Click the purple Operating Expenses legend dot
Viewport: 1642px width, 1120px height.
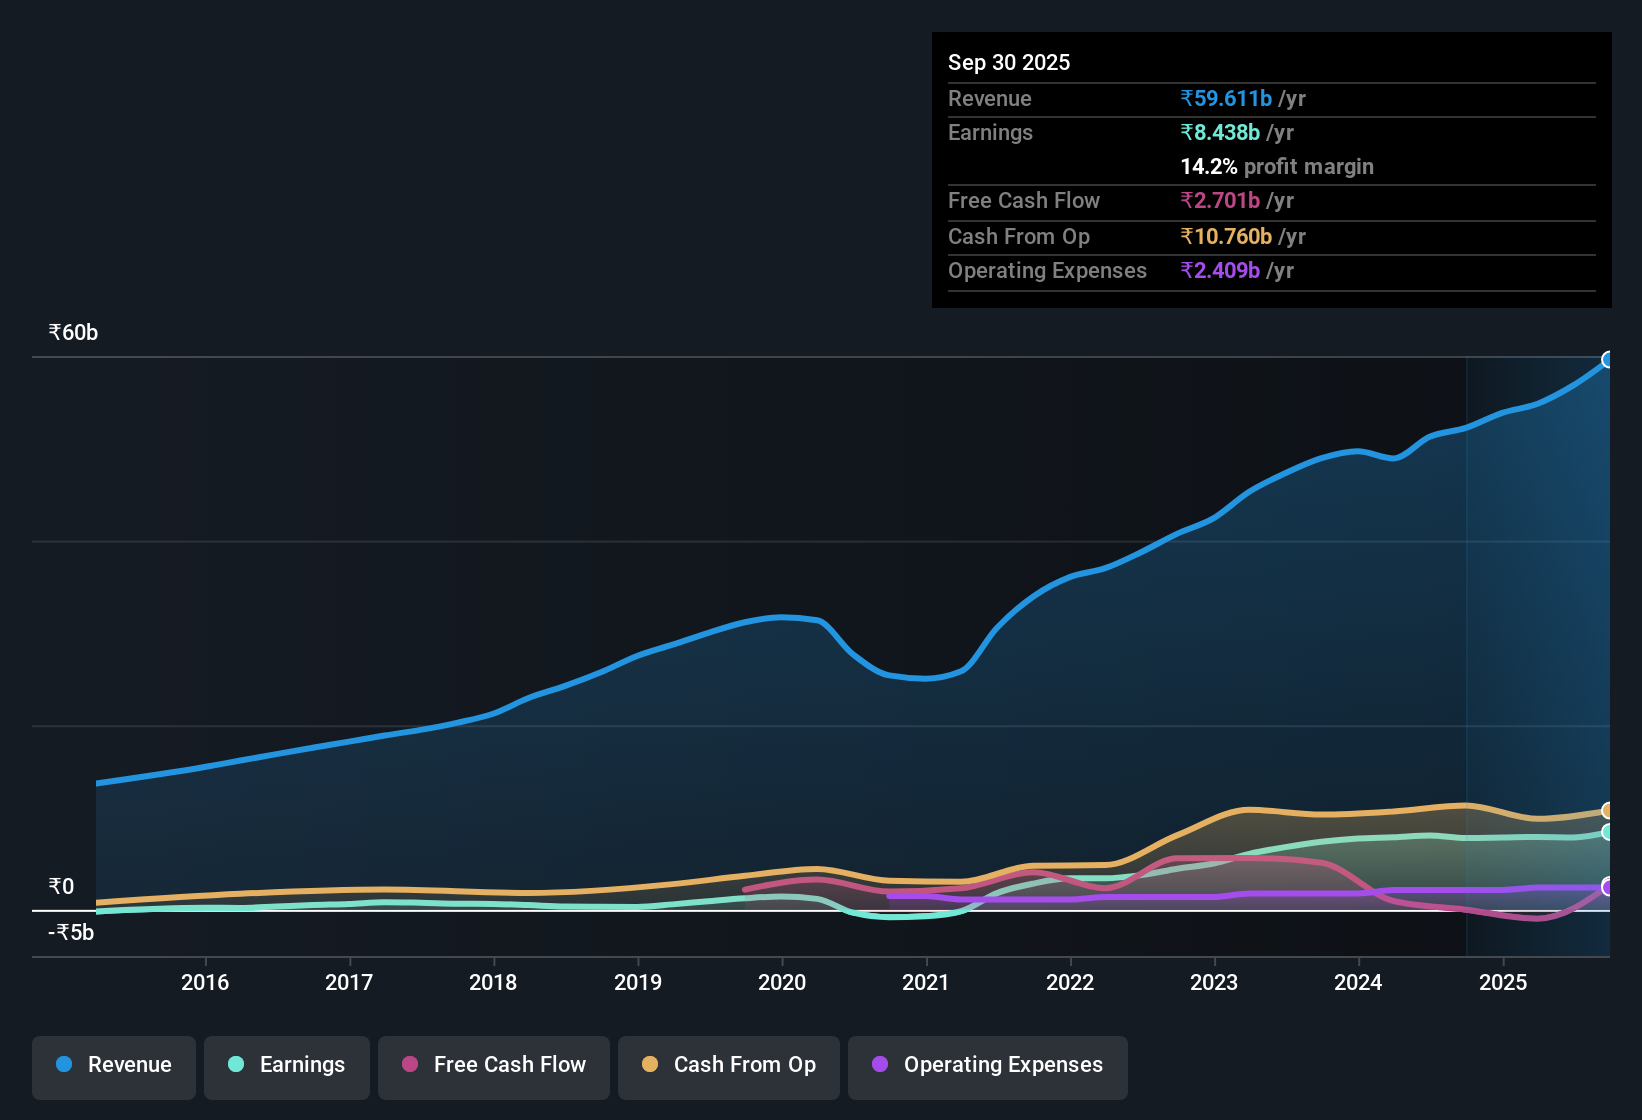(879, 1065)
